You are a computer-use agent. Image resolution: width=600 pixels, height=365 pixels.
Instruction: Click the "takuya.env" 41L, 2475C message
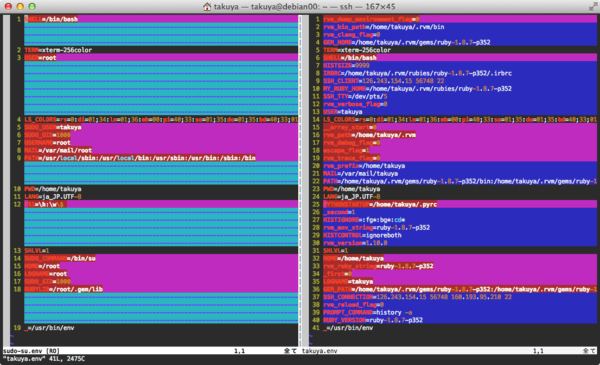pyautogui.click(x=44, y=359)
